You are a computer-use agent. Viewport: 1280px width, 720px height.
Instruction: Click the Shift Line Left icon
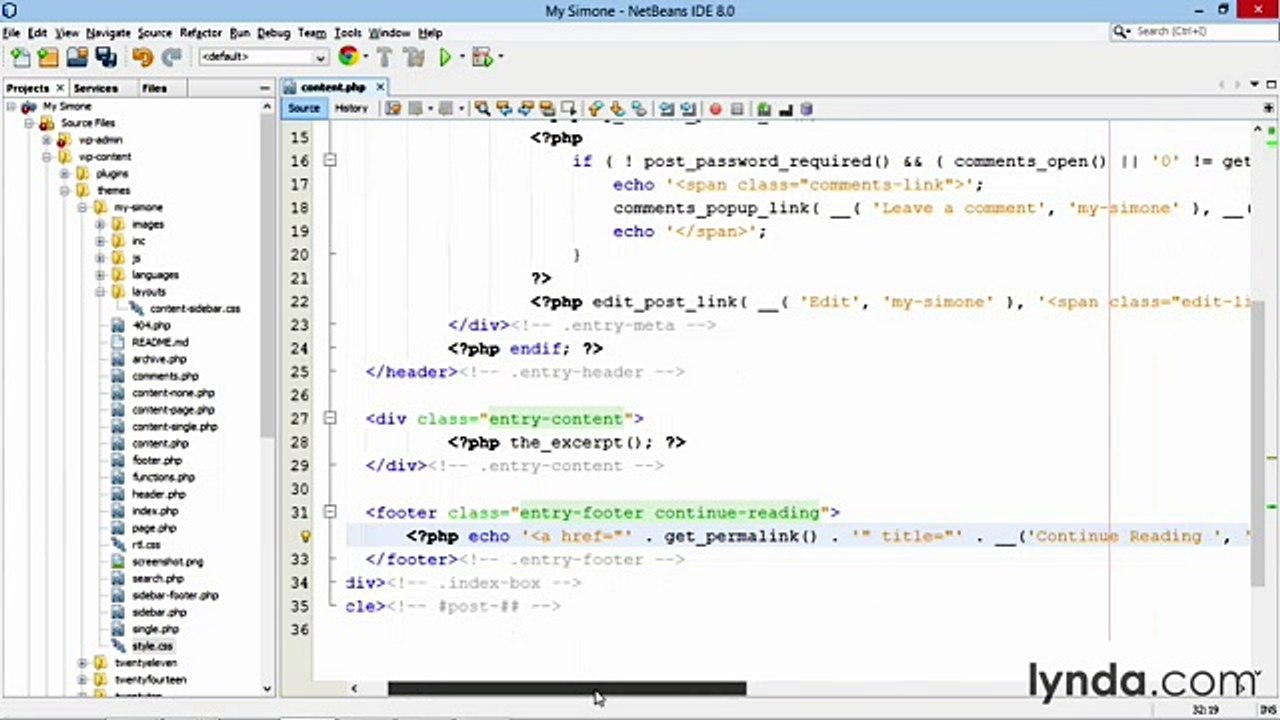[x=666, y=108]
